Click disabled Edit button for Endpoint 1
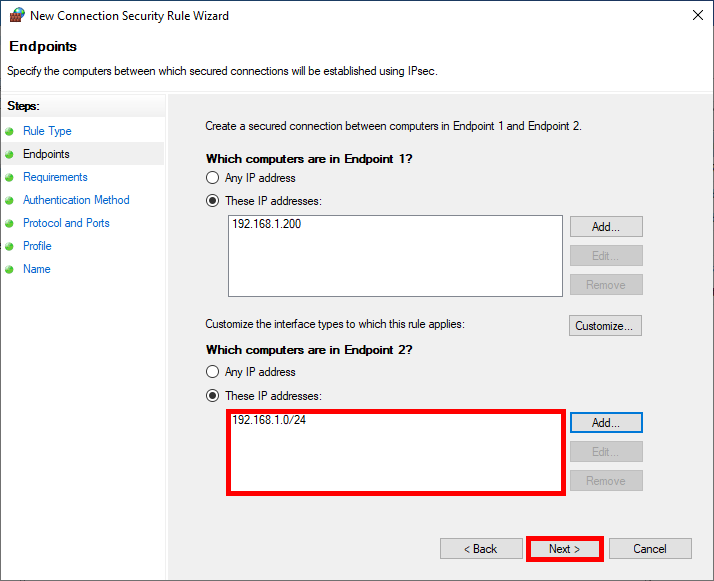Image resolution: width=714 pixels, height=581 pixels. click(606, 255)
